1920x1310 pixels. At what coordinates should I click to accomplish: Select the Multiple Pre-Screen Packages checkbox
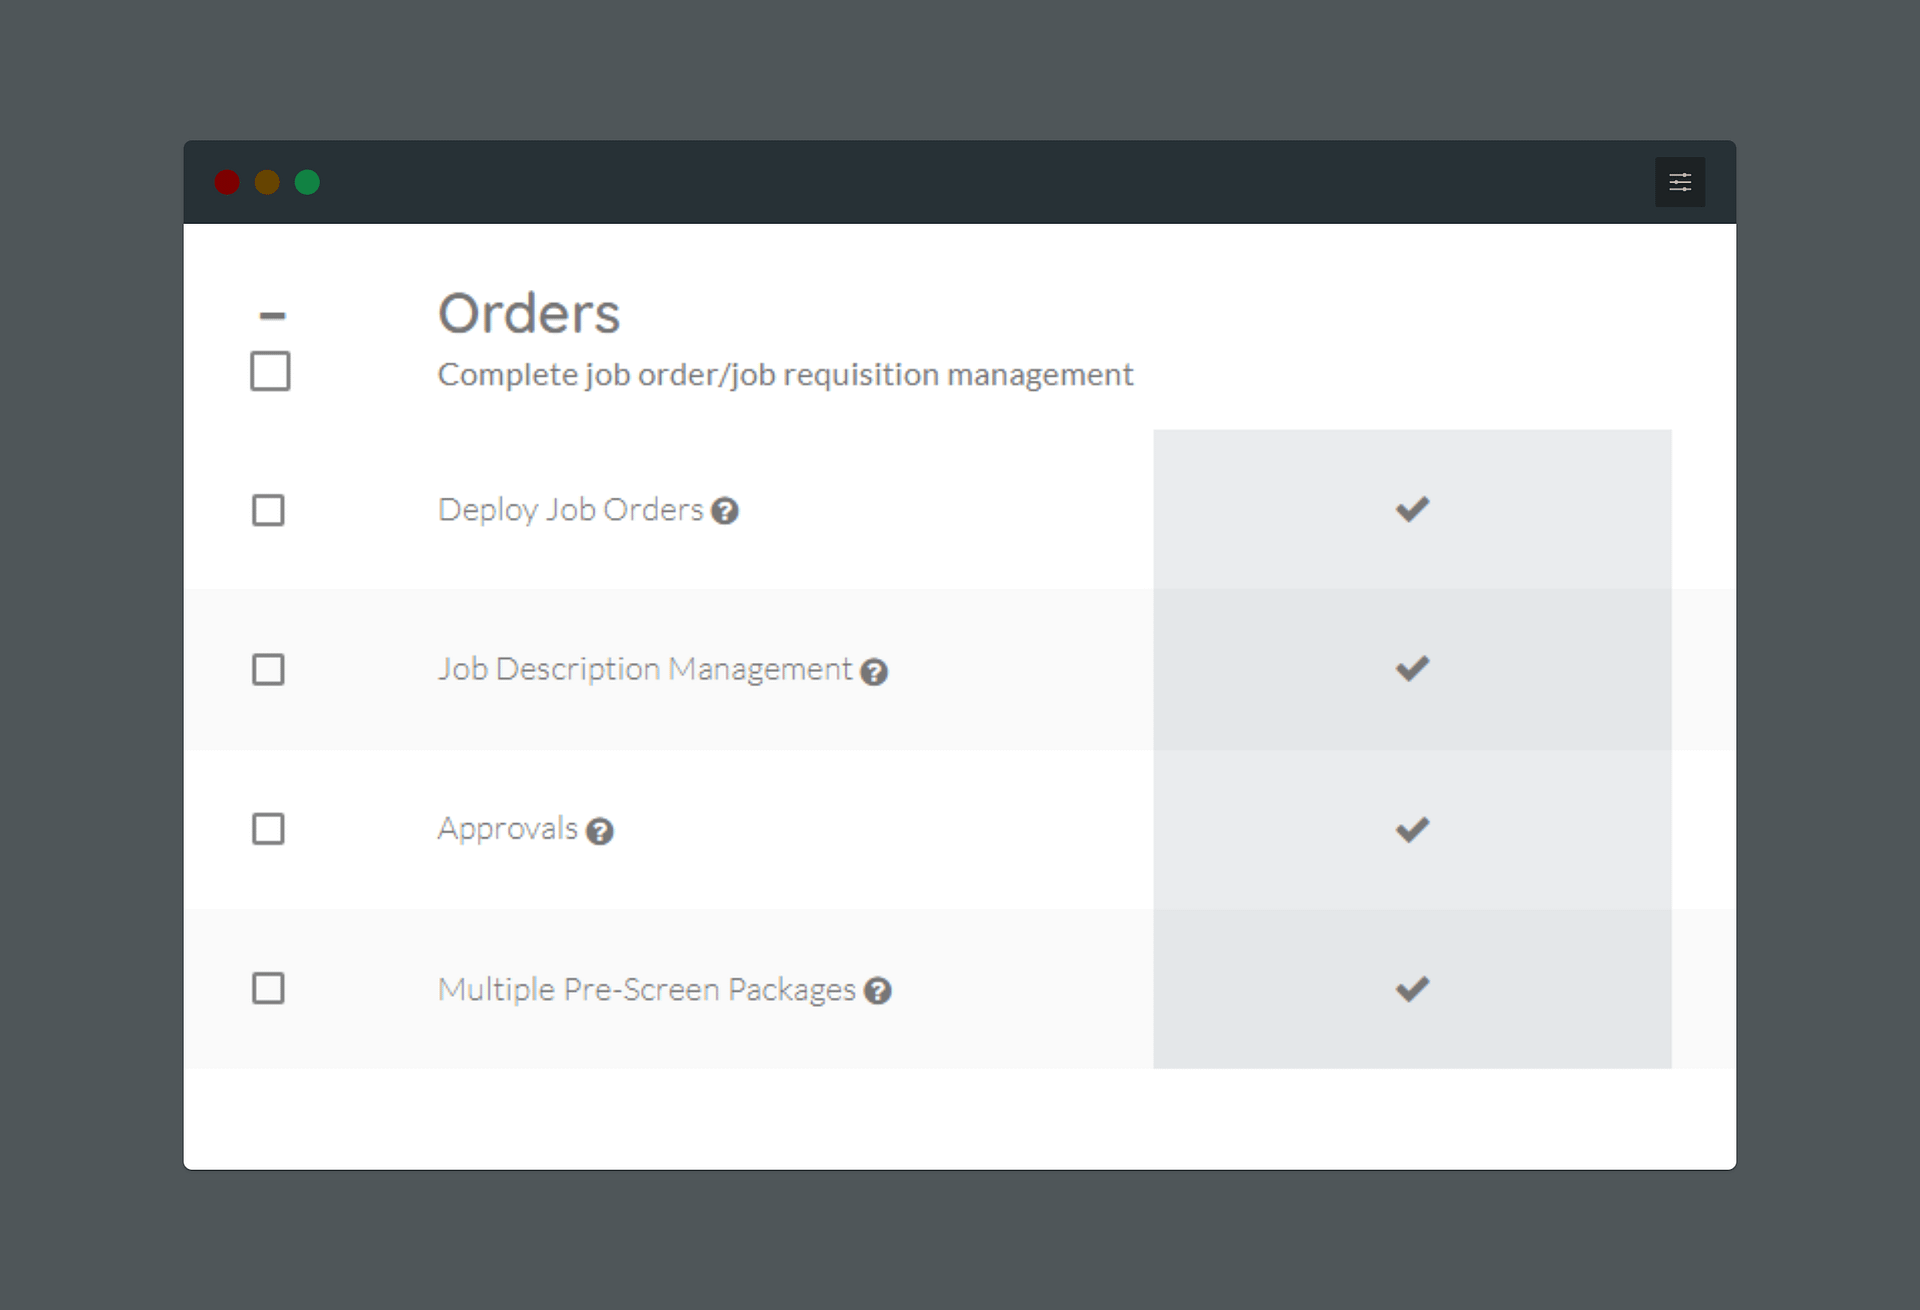[x=268, y=989]
